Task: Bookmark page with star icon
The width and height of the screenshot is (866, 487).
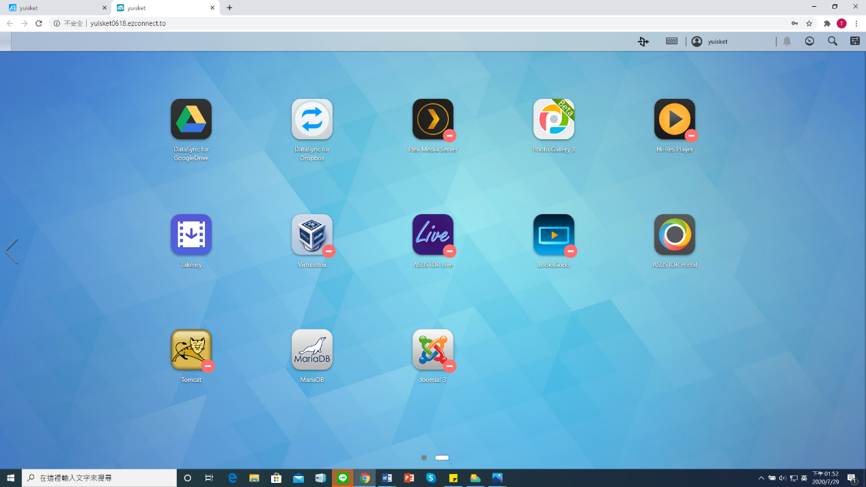Action: (x=809, y=23)
